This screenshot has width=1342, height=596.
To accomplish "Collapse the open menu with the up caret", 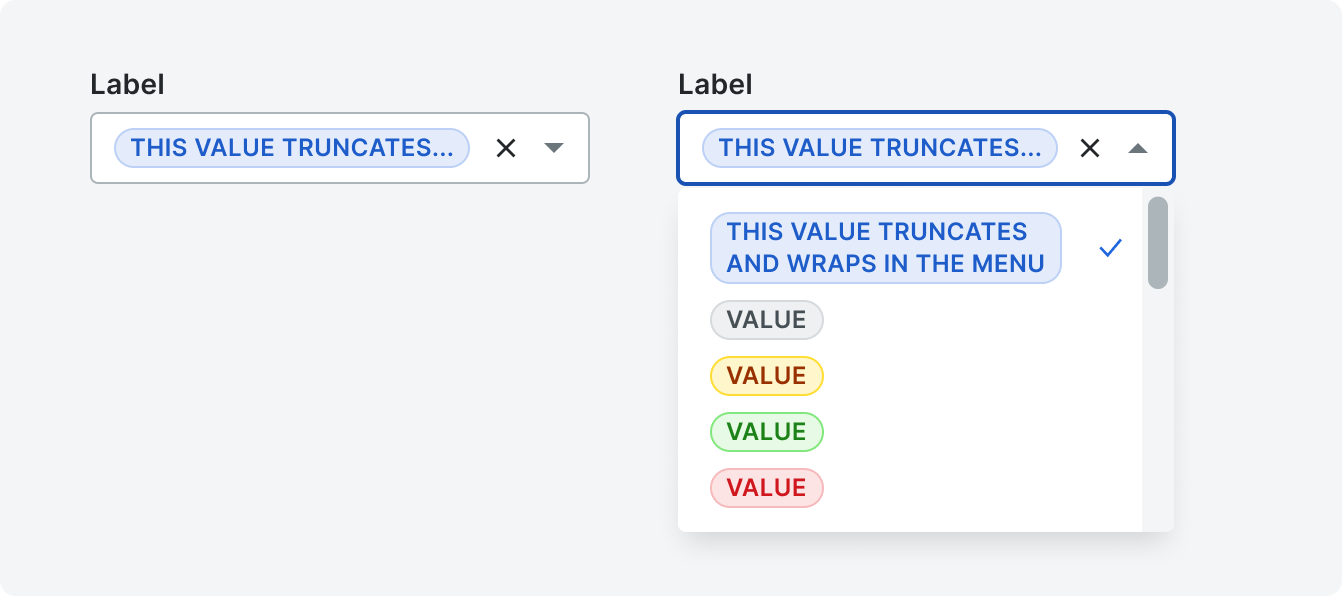I will point(1138,148).
